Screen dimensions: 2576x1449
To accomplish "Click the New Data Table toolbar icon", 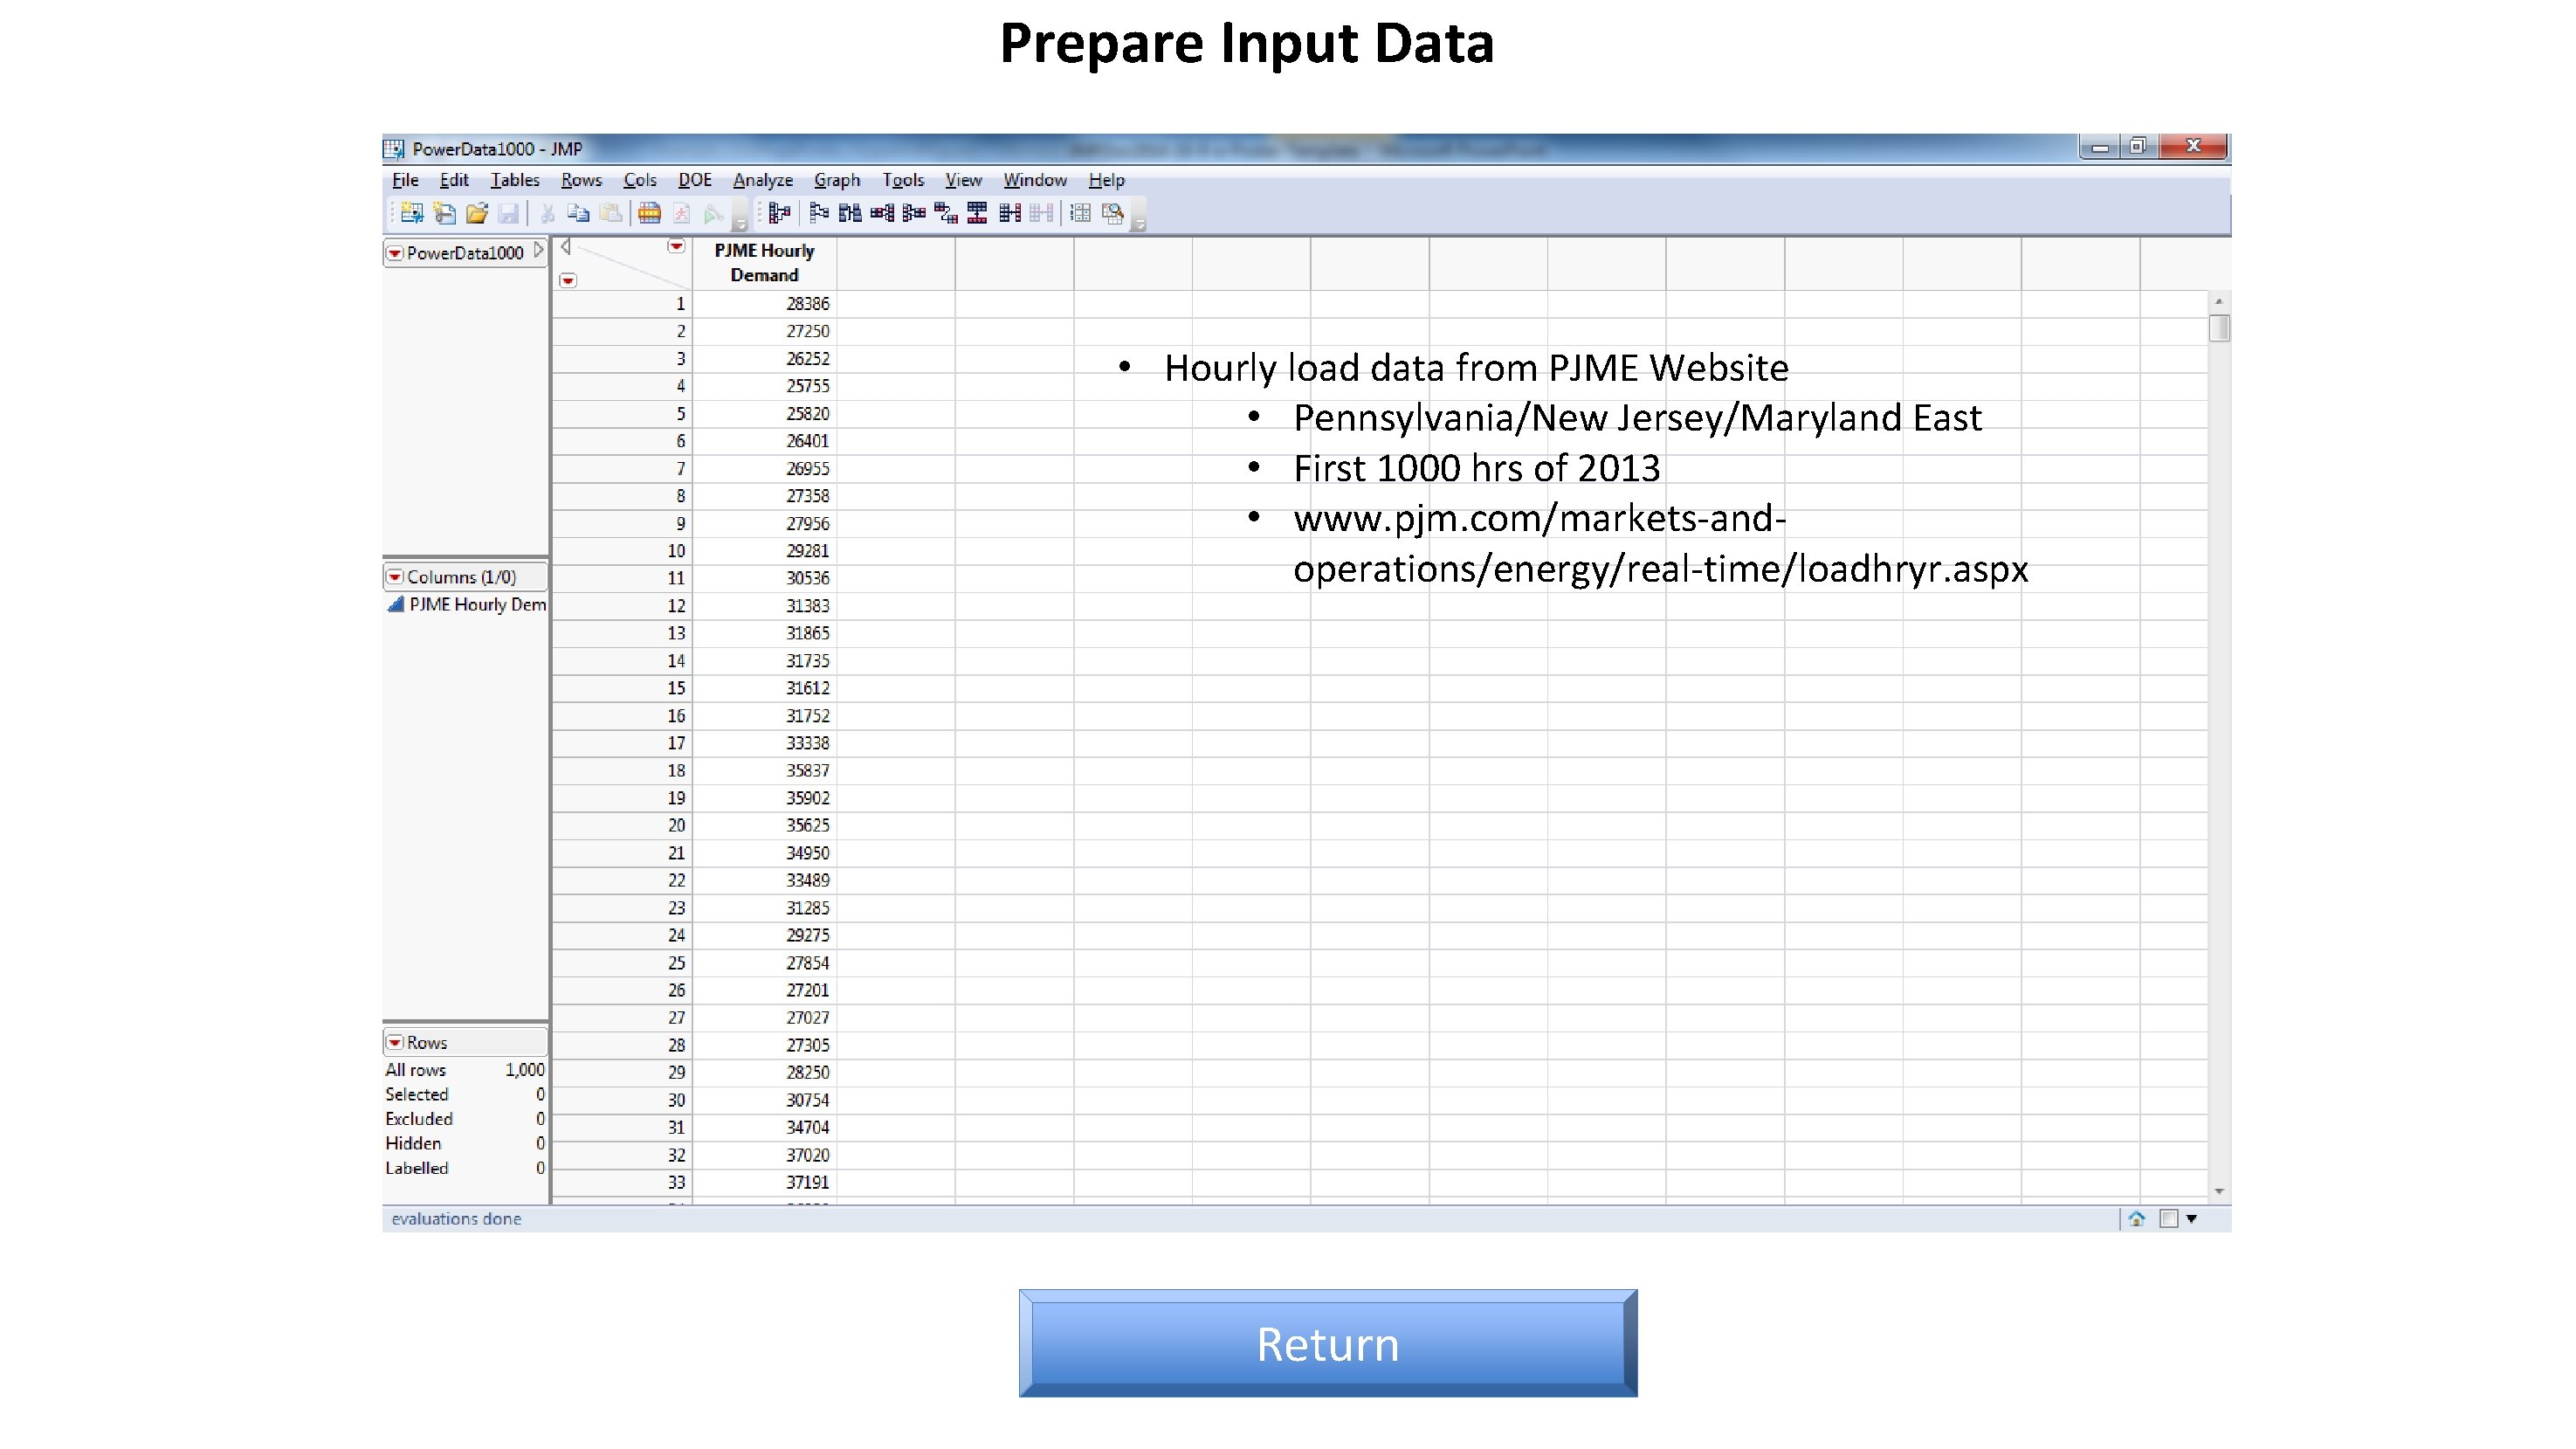I will click(x=411, y=213).
